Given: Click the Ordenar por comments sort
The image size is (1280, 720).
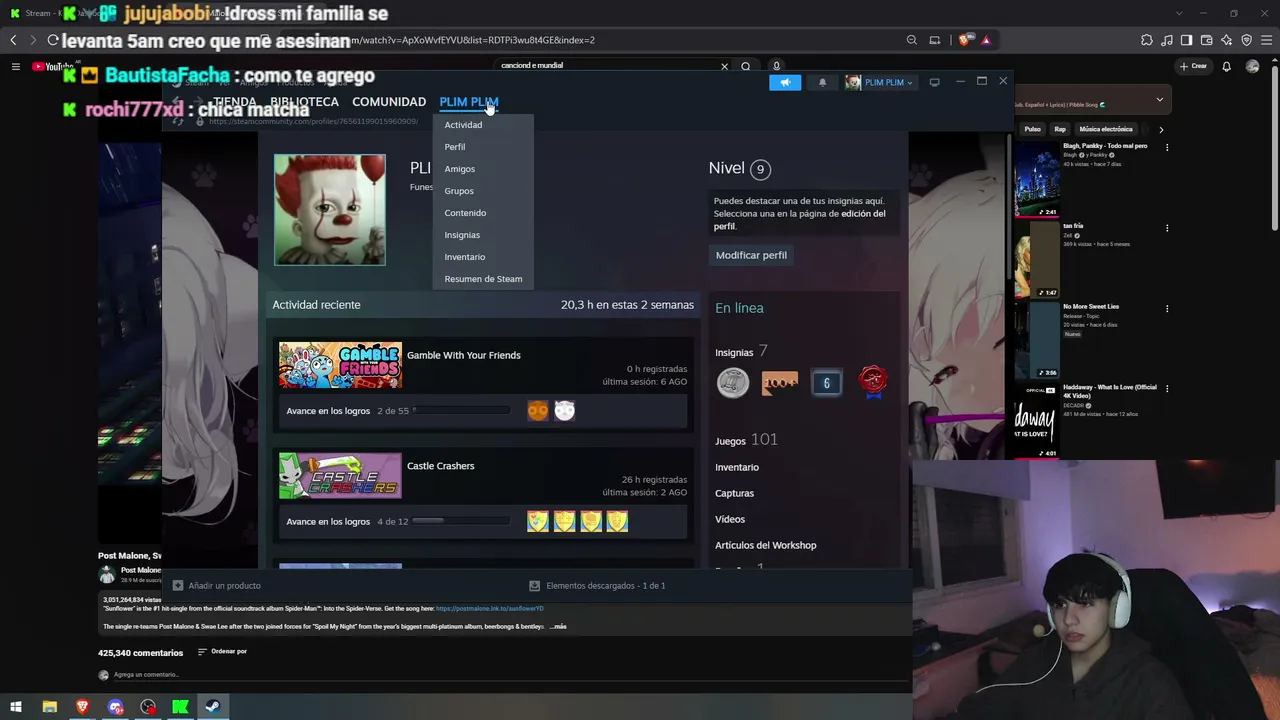Looking at the screenshot, I should [222, 652].
